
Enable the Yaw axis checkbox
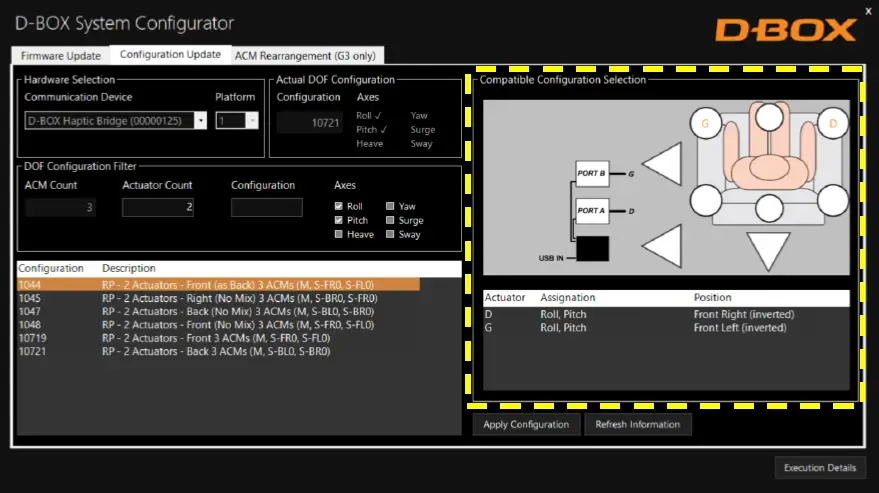[x=390, y=206]
